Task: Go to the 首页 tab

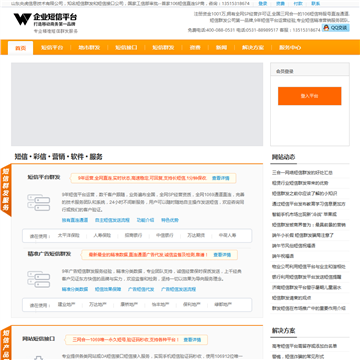Action: (20, 48)
